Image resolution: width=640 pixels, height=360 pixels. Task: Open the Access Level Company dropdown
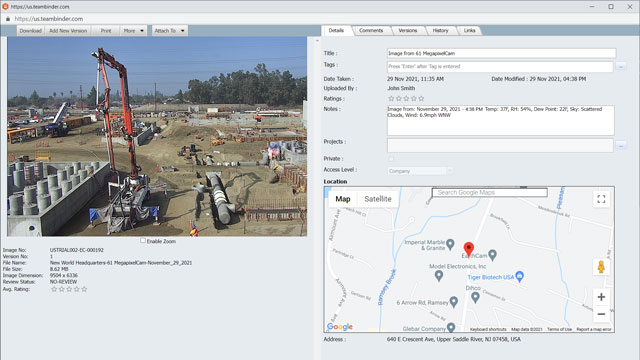pos(420,171)
